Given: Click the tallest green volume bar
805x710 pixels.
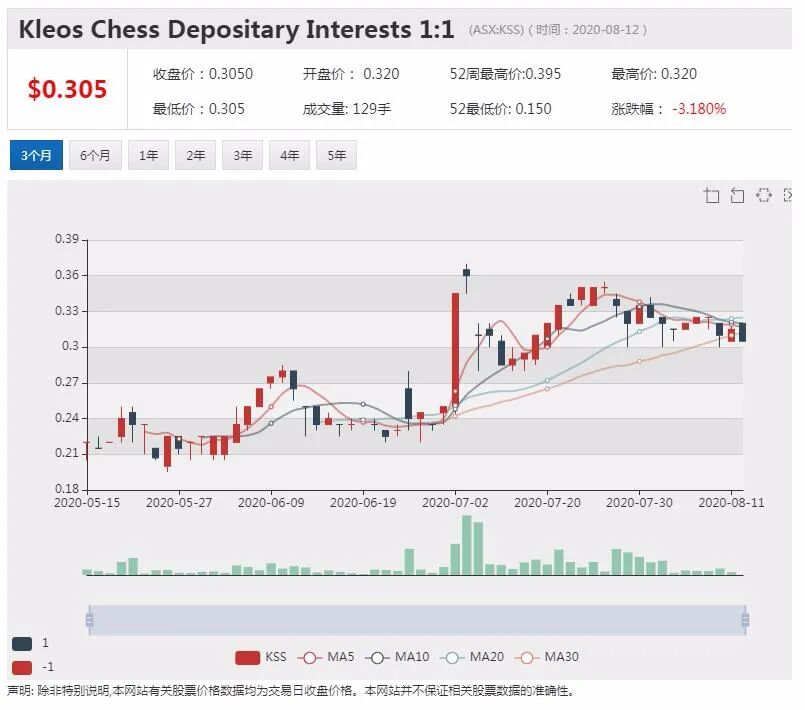Looking at the screenshot, I should tap(467, 545).
